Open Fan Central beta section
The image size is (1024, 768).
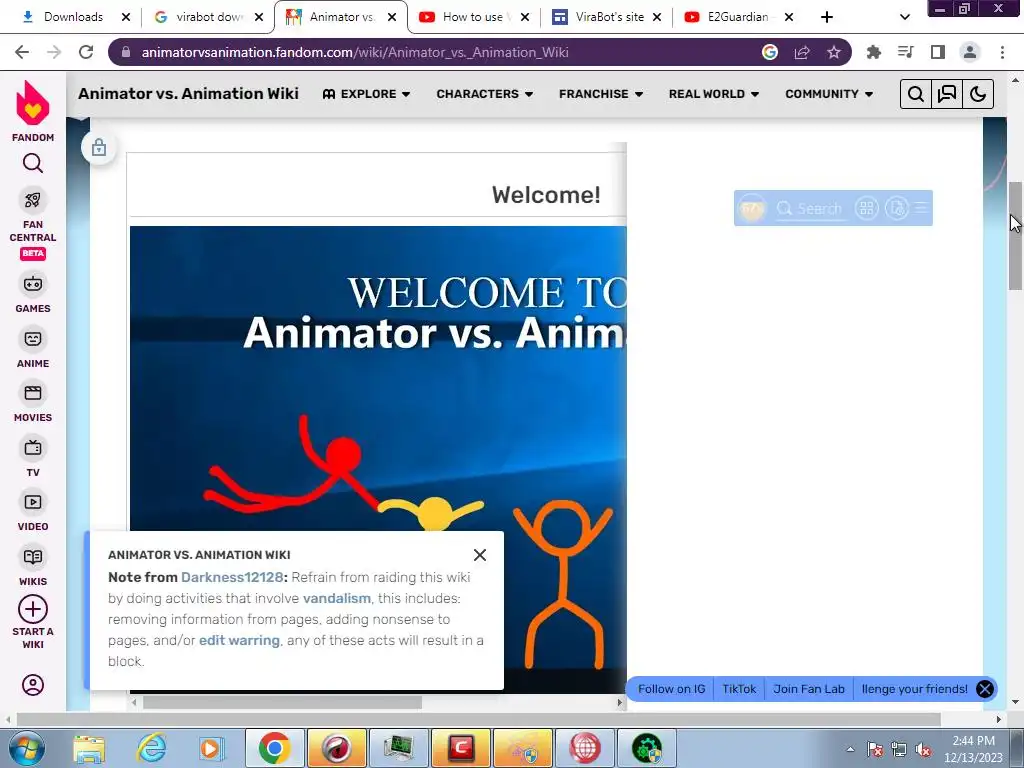pos(33,224)
